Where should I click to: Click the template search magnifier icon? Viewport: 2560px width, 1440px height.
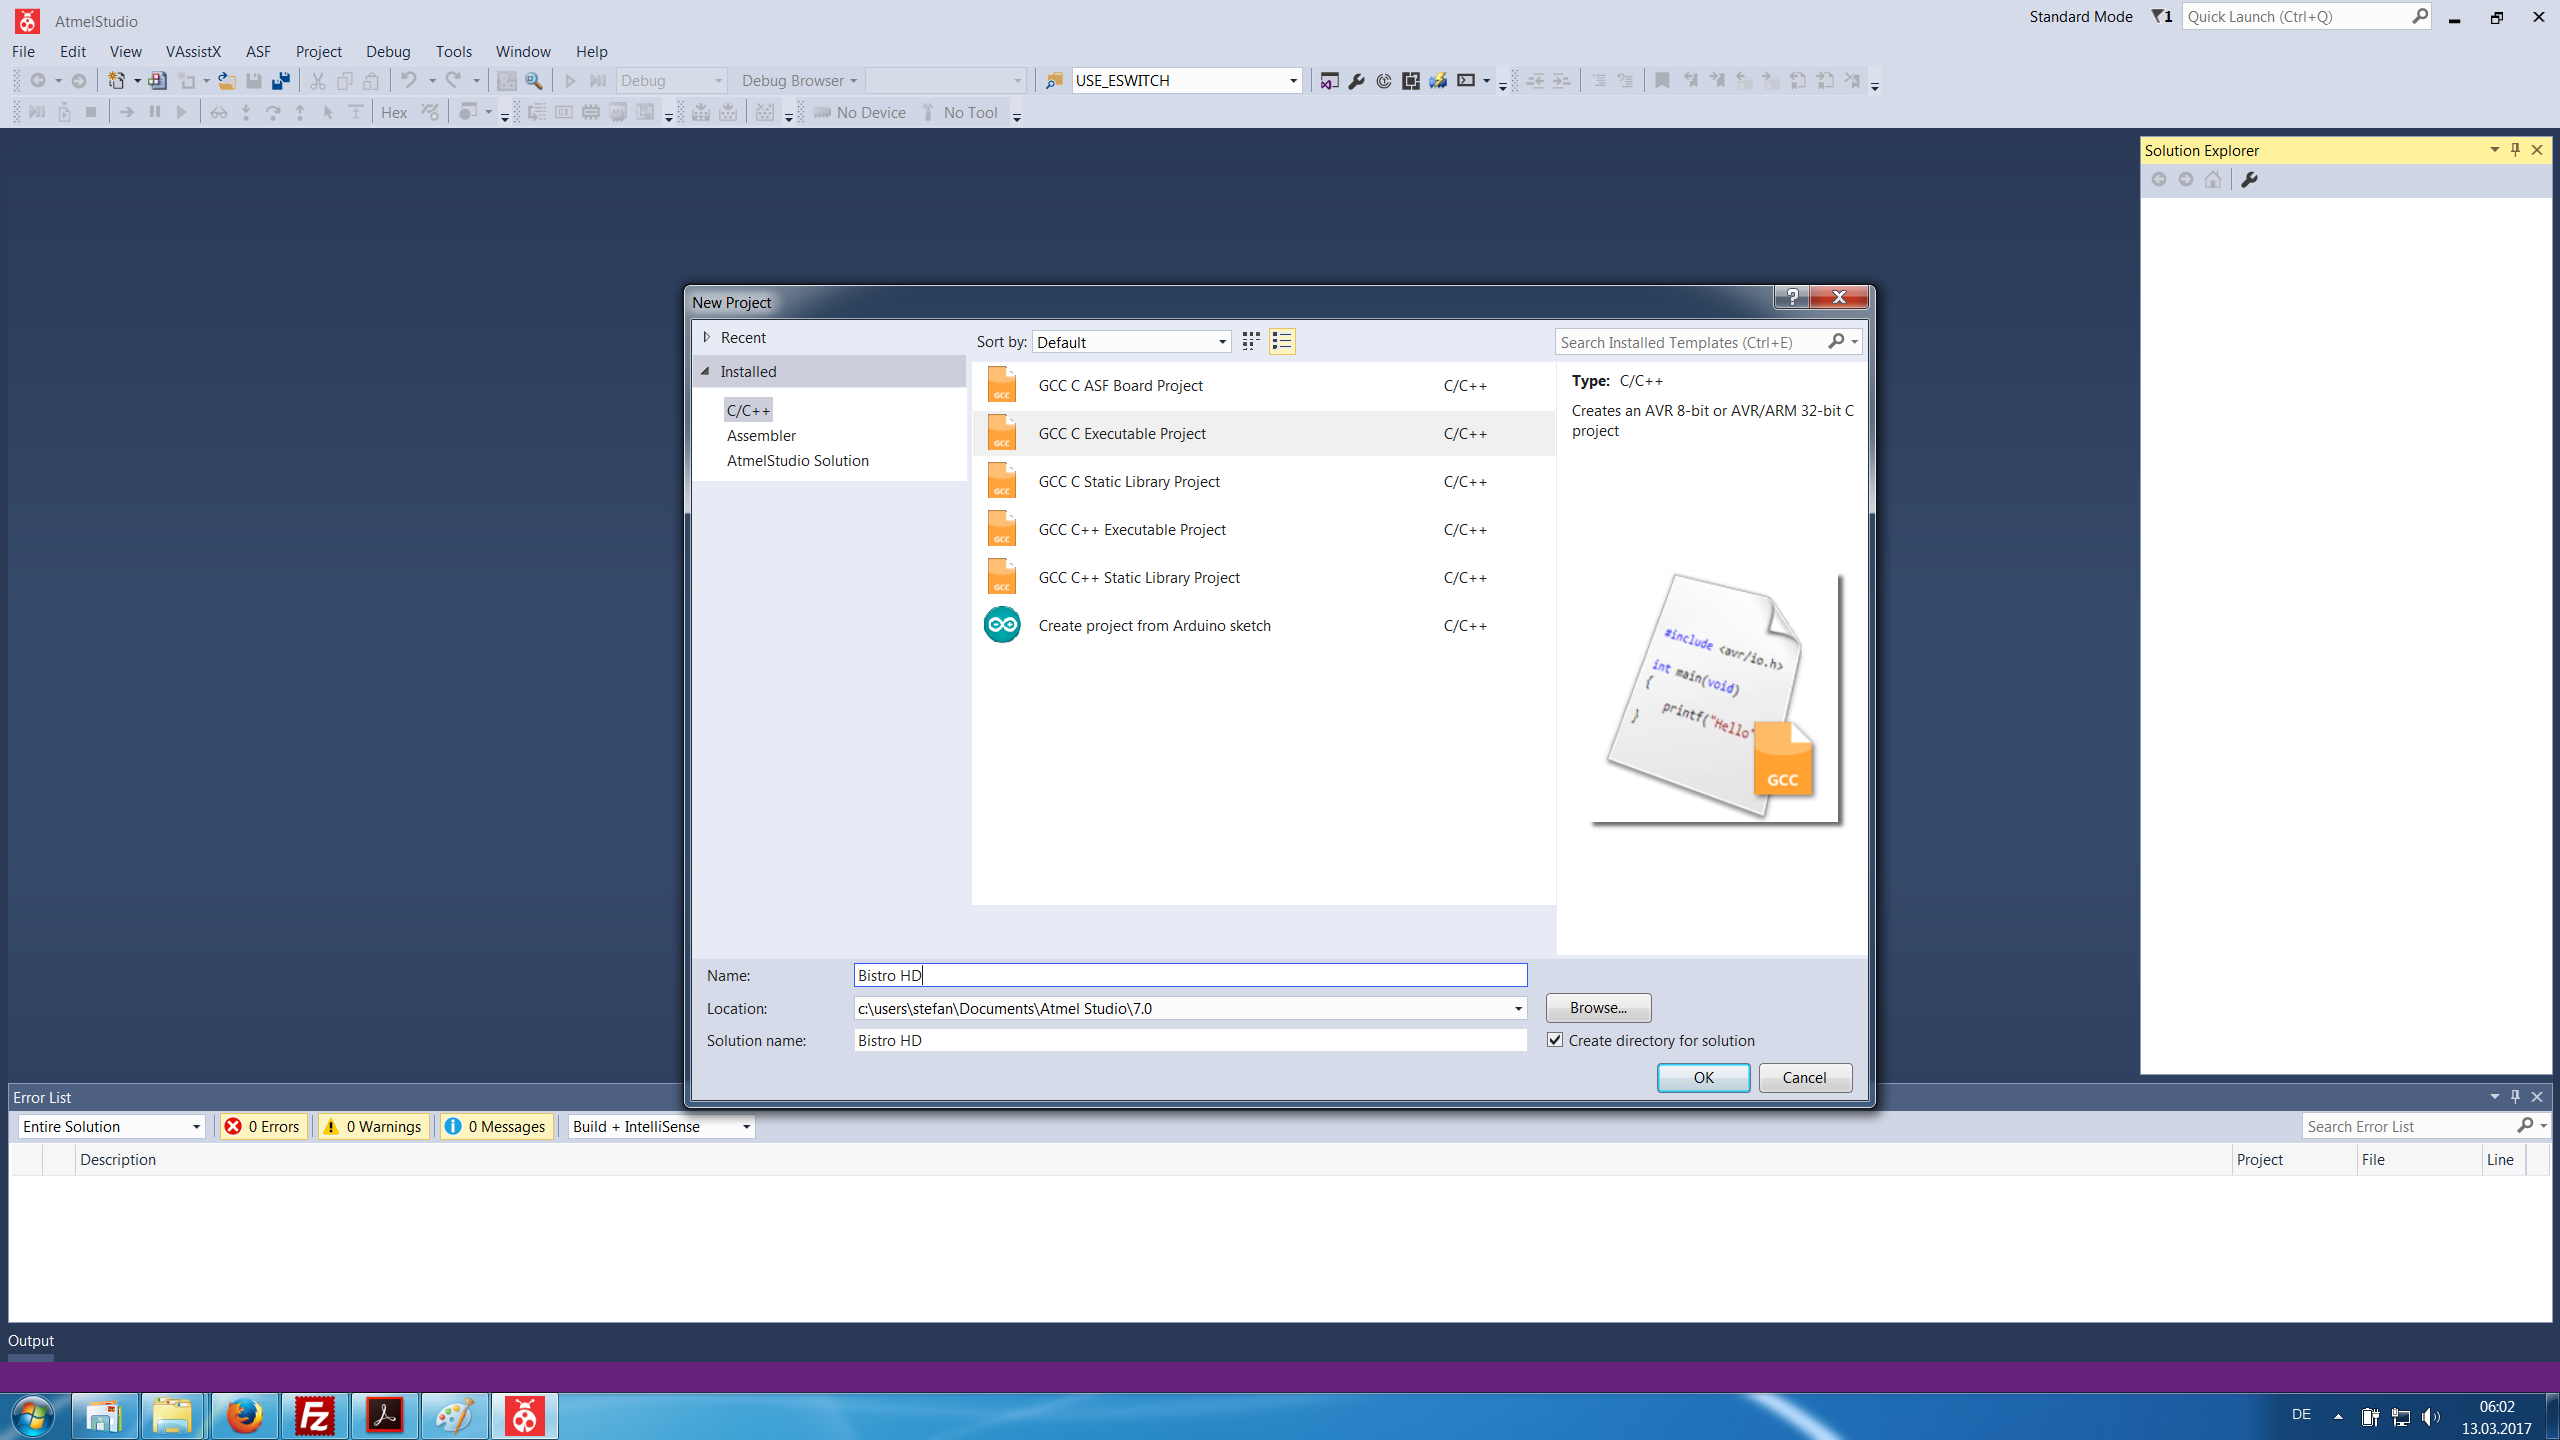(1837, 342)
